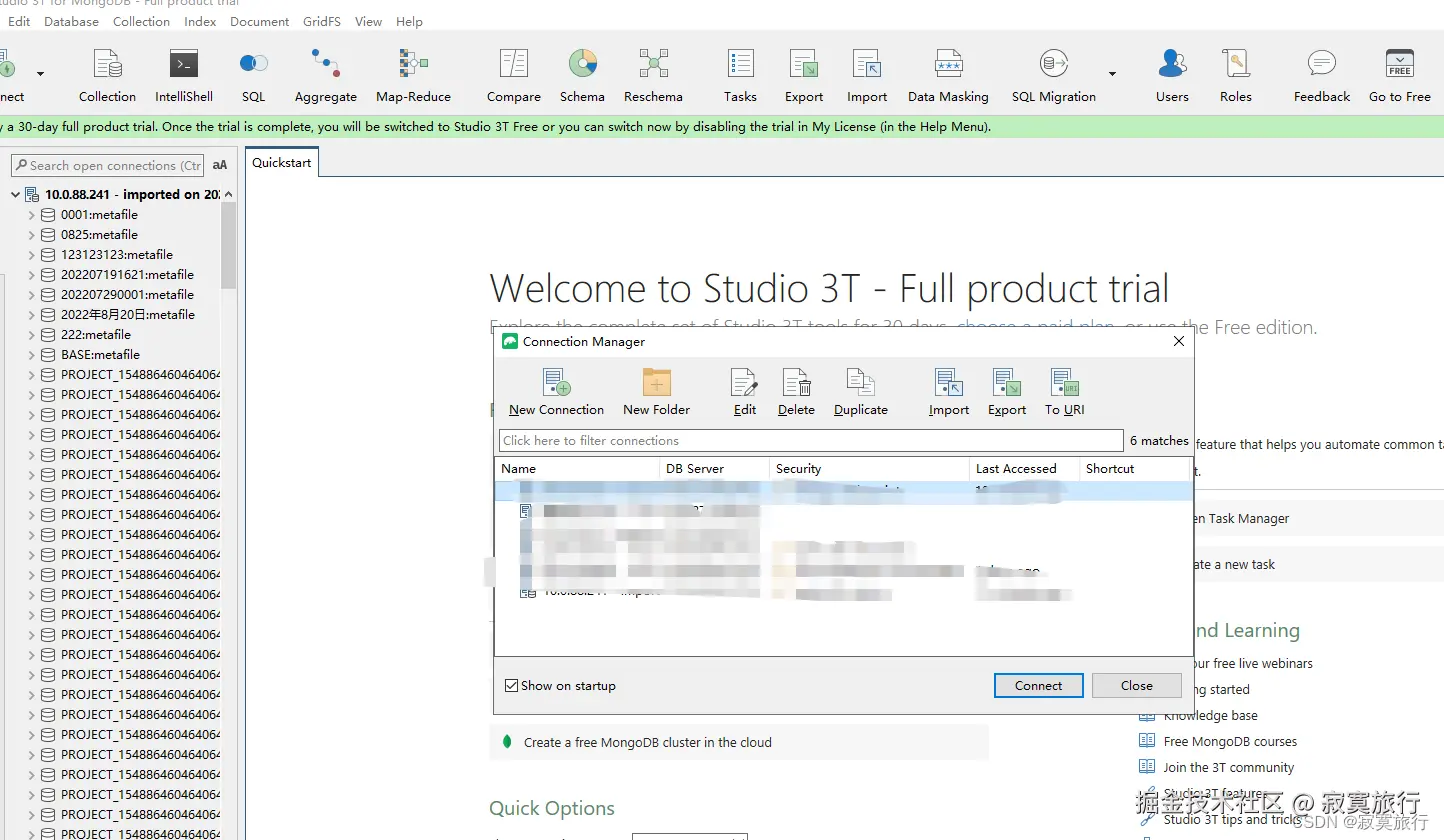Screen dimensions: 1444x840
Task: Click Edit in the Connection Manager toolbar
Action: [745, 392]
